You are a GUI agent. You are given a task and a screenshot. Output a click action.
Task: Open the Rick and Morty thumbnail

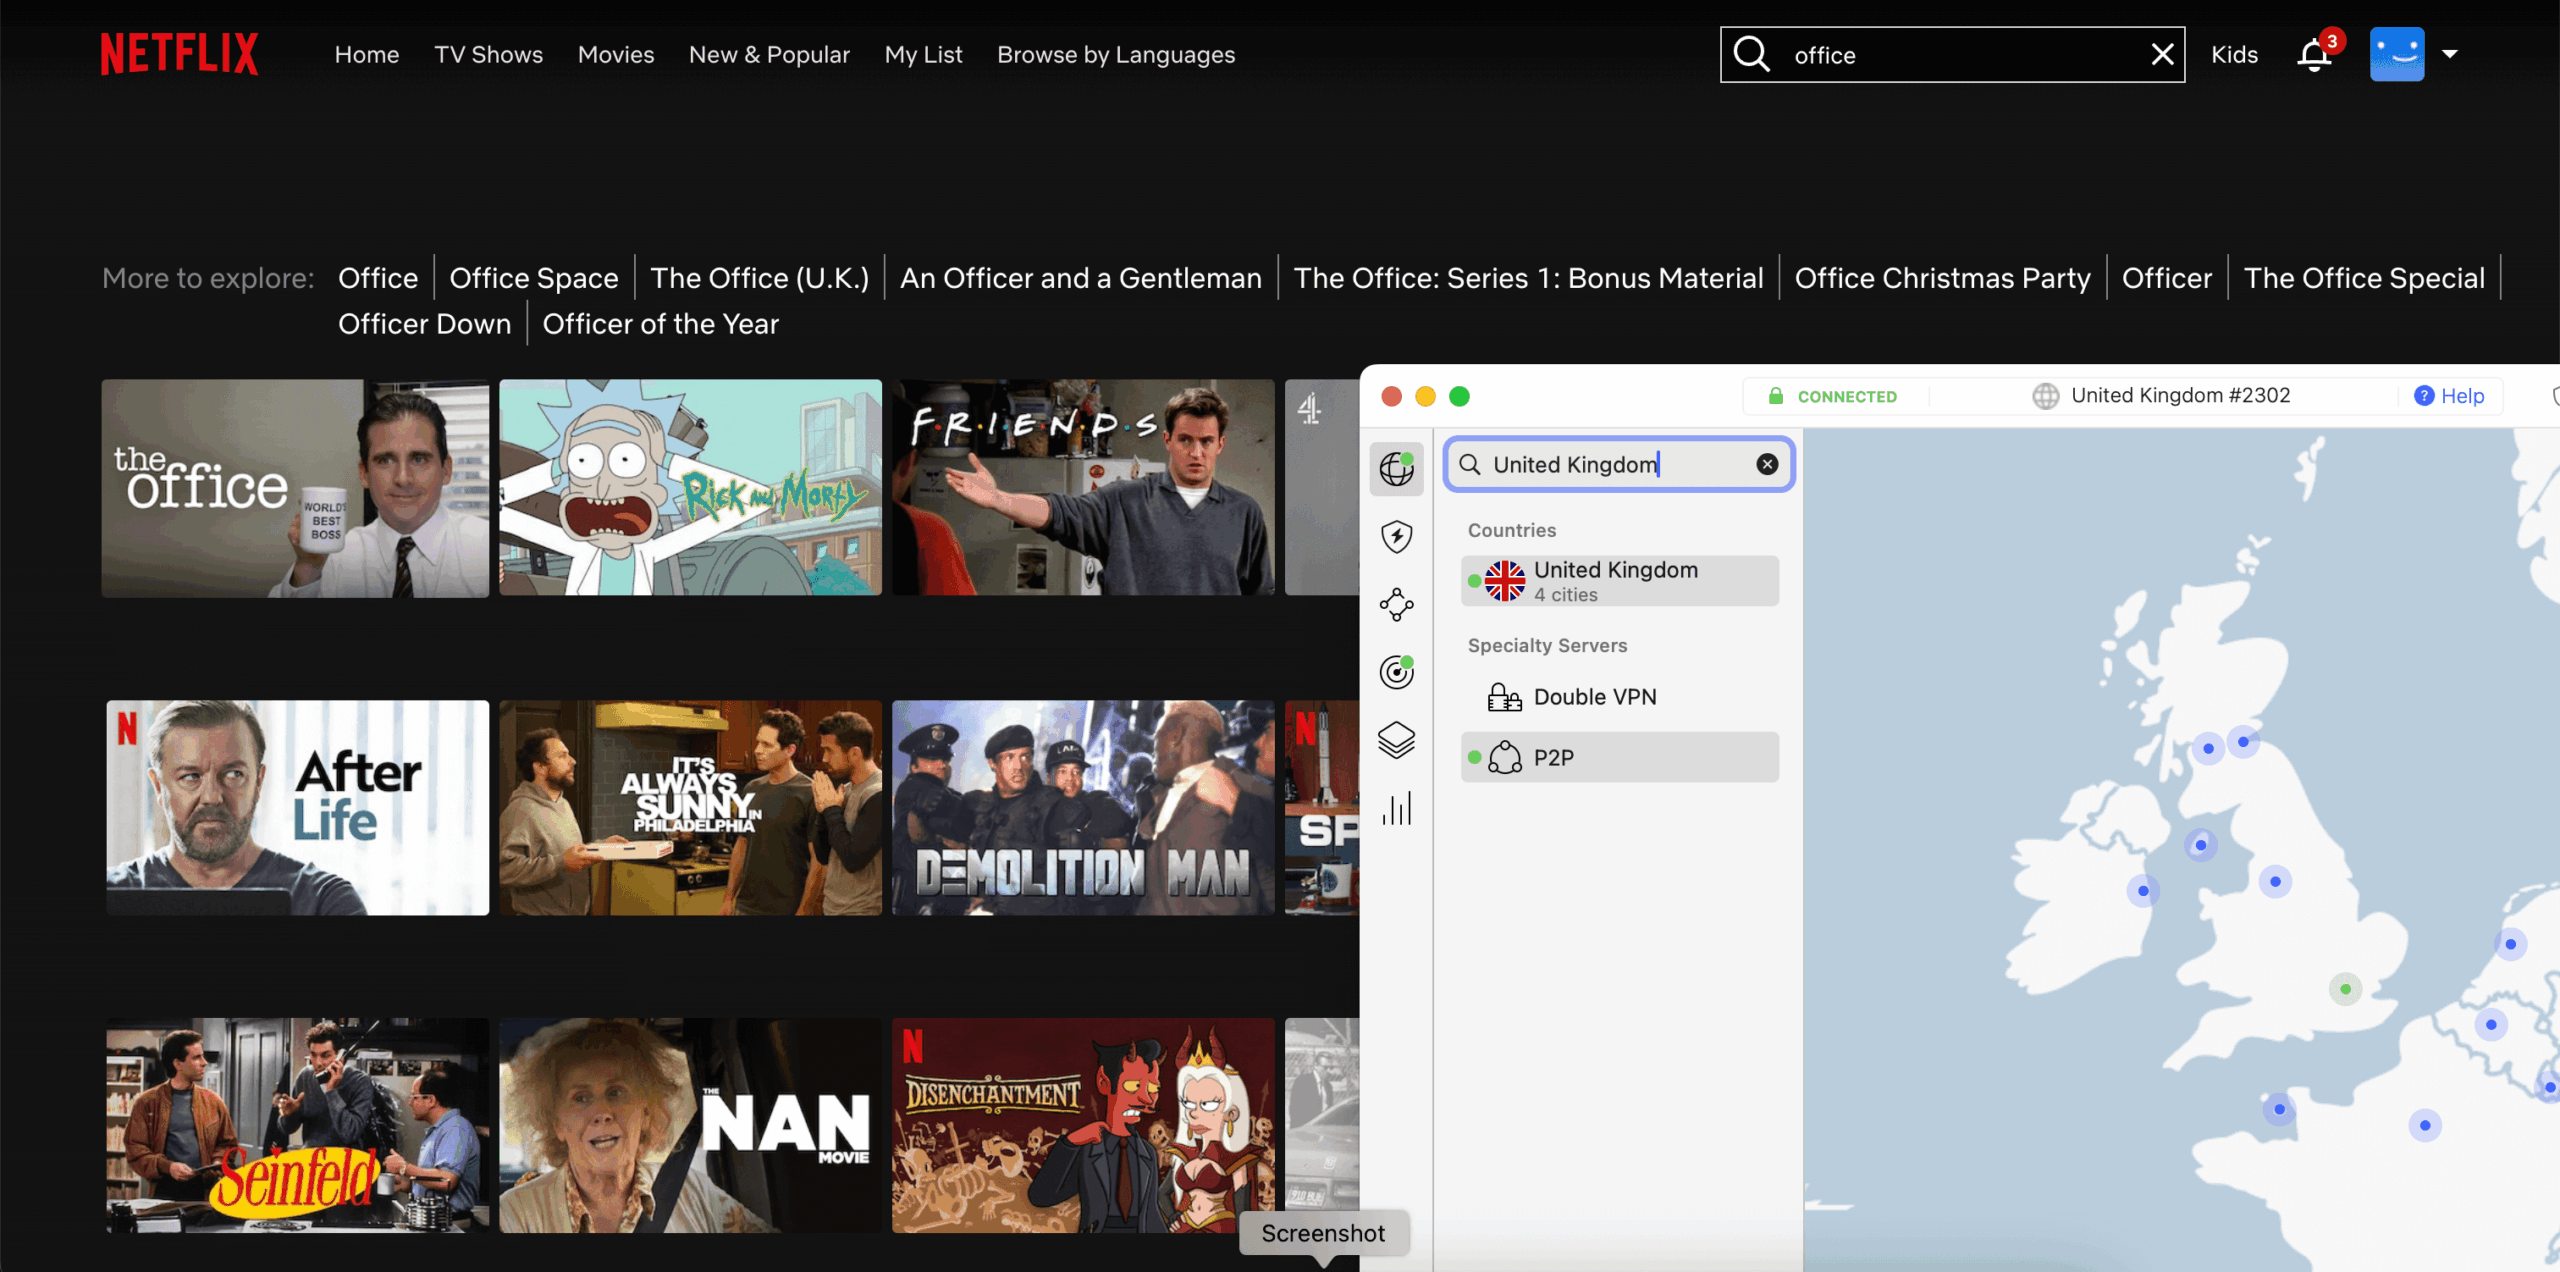tap(690, 488)
